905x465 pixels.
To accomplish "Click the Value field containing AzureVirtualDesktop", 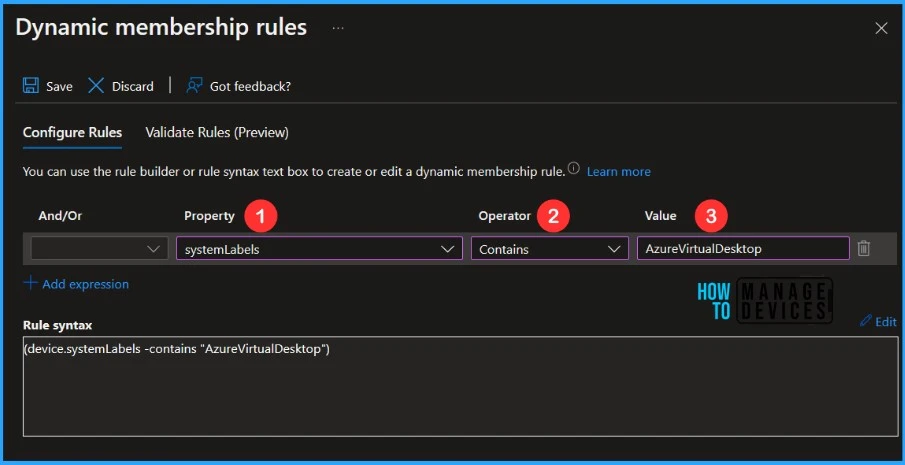I will tap(743, 249).
